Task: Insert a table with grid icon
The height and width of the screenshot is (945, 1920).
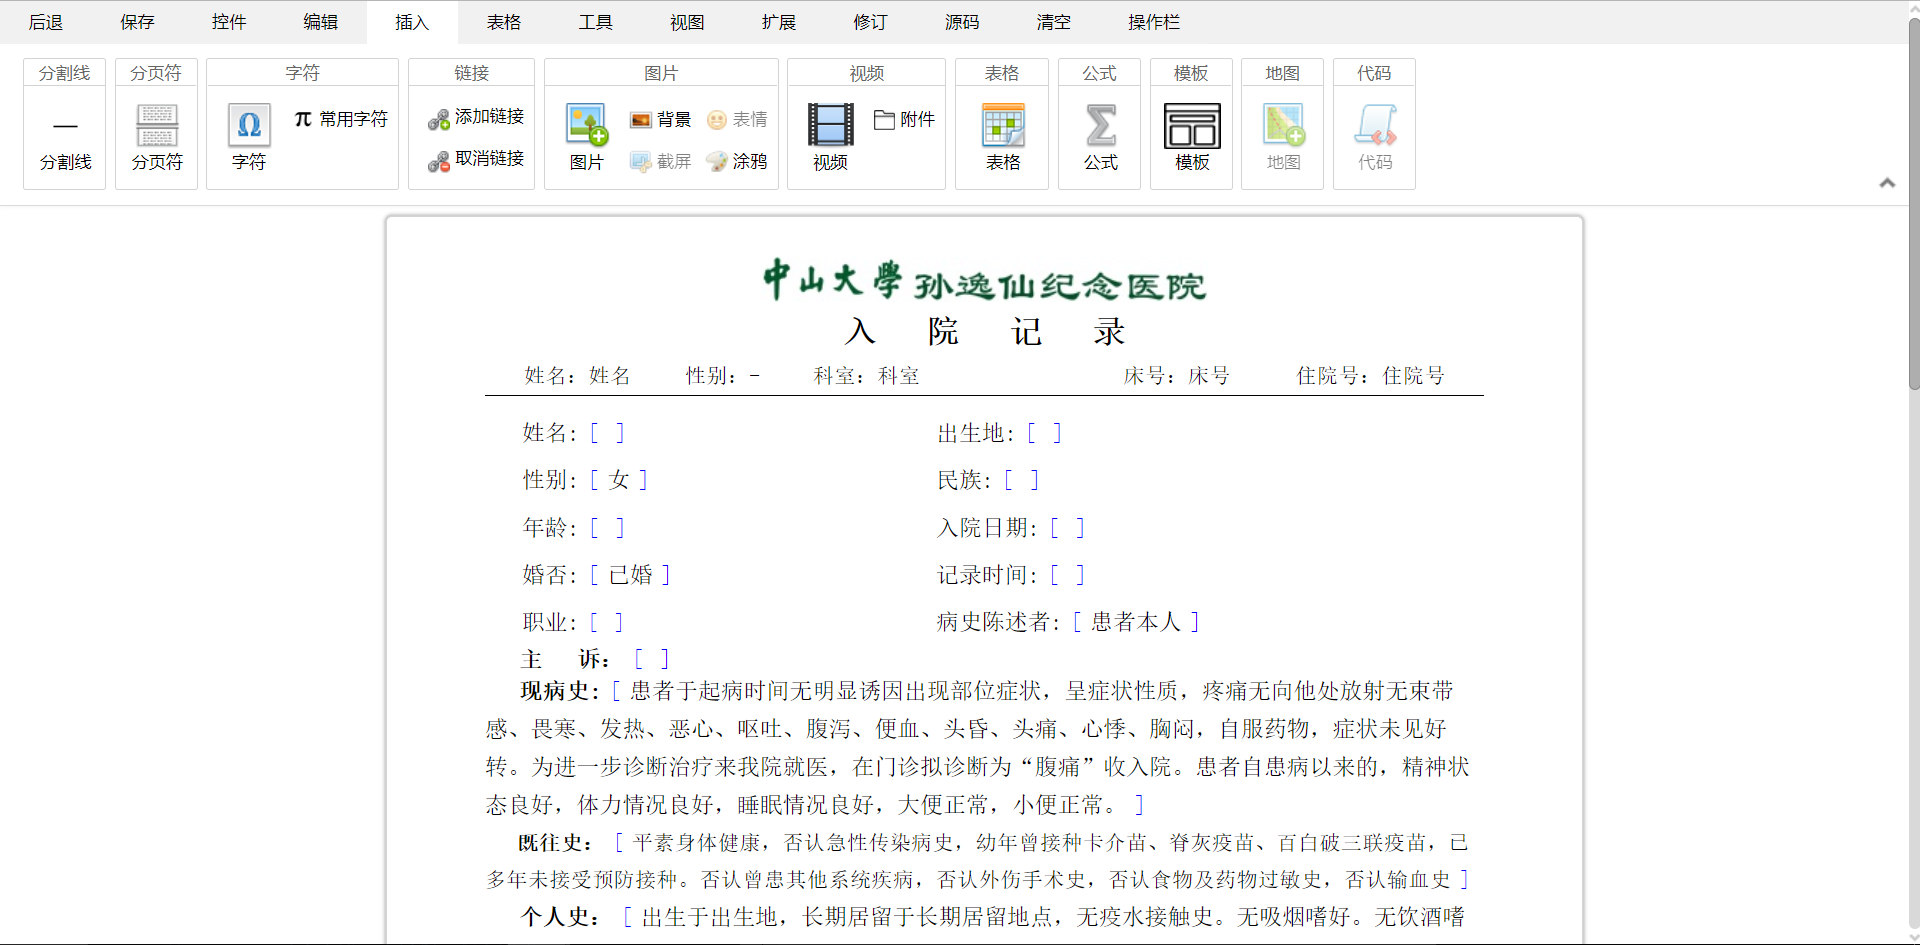Action: click(x=1003, y=126)
